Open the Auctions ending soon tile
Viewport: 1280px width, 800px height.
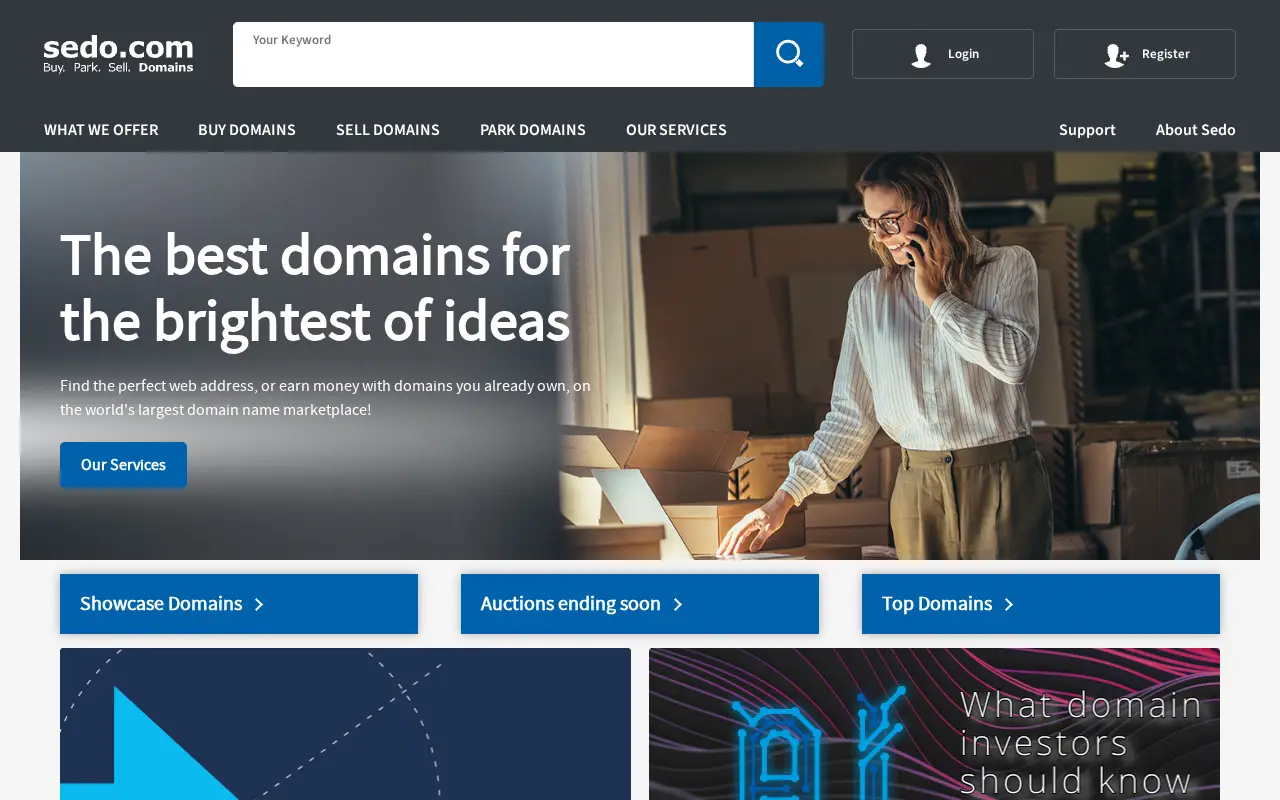(x=640, y=604)
